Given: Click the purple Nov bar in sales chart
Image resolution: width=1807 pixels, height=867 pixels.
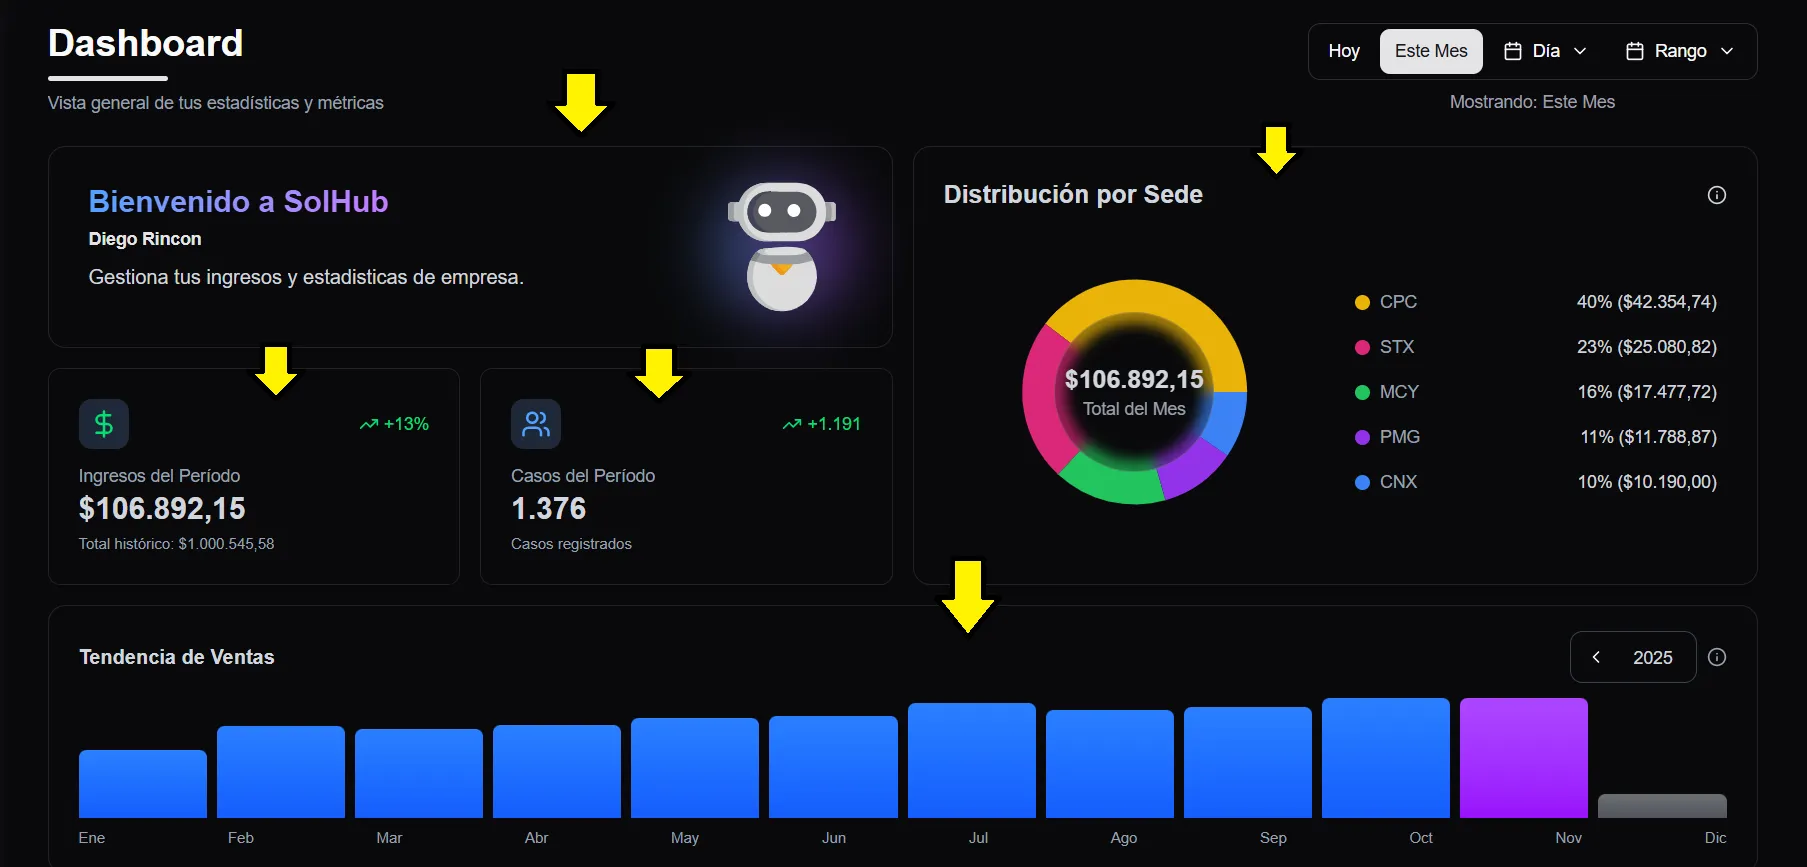Looking at the screenshot, I should tap(1524, 758).
